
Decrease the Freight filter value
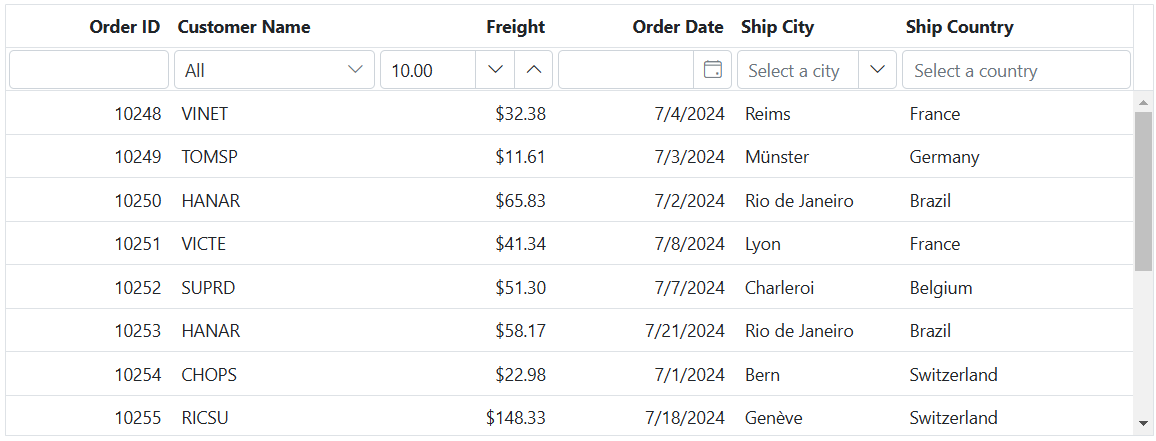coord(495,70)
